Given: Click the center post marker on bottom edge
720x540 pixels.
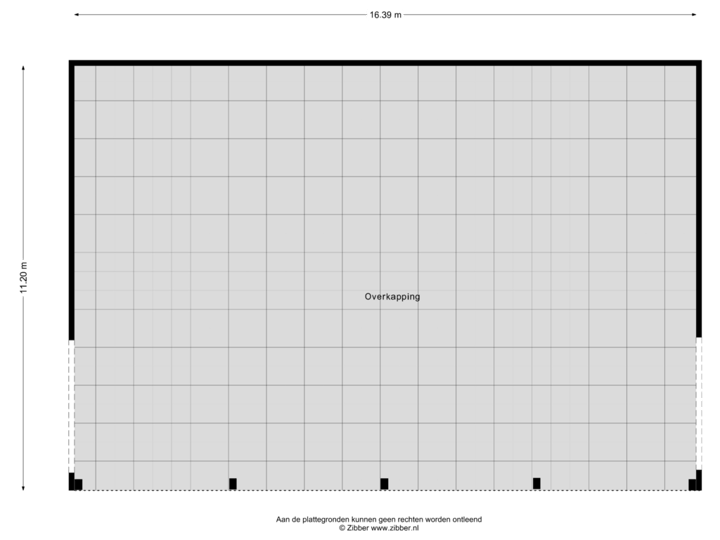Looking at the screenshot, I should 384,484.
